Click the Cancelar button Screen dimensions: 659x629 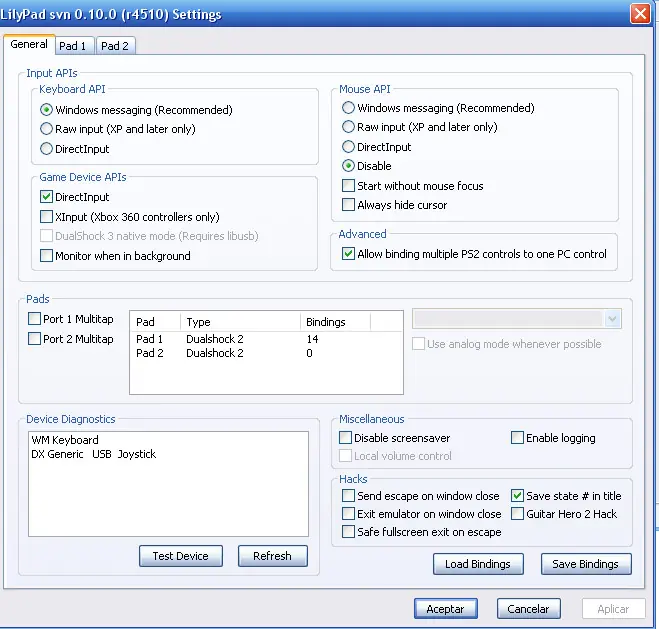(x=529, y=609)
